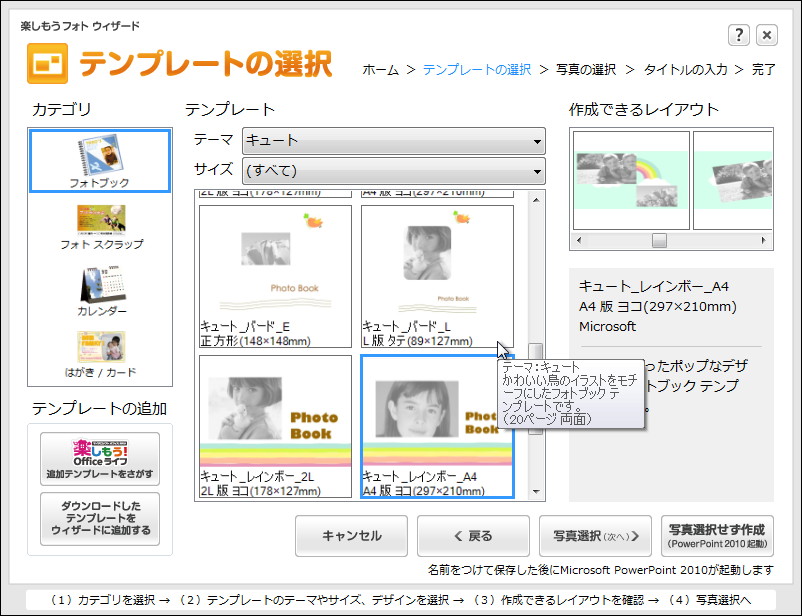
Task: Select the フォト スクラップ category icon
Action: click(x=99, y=218)
